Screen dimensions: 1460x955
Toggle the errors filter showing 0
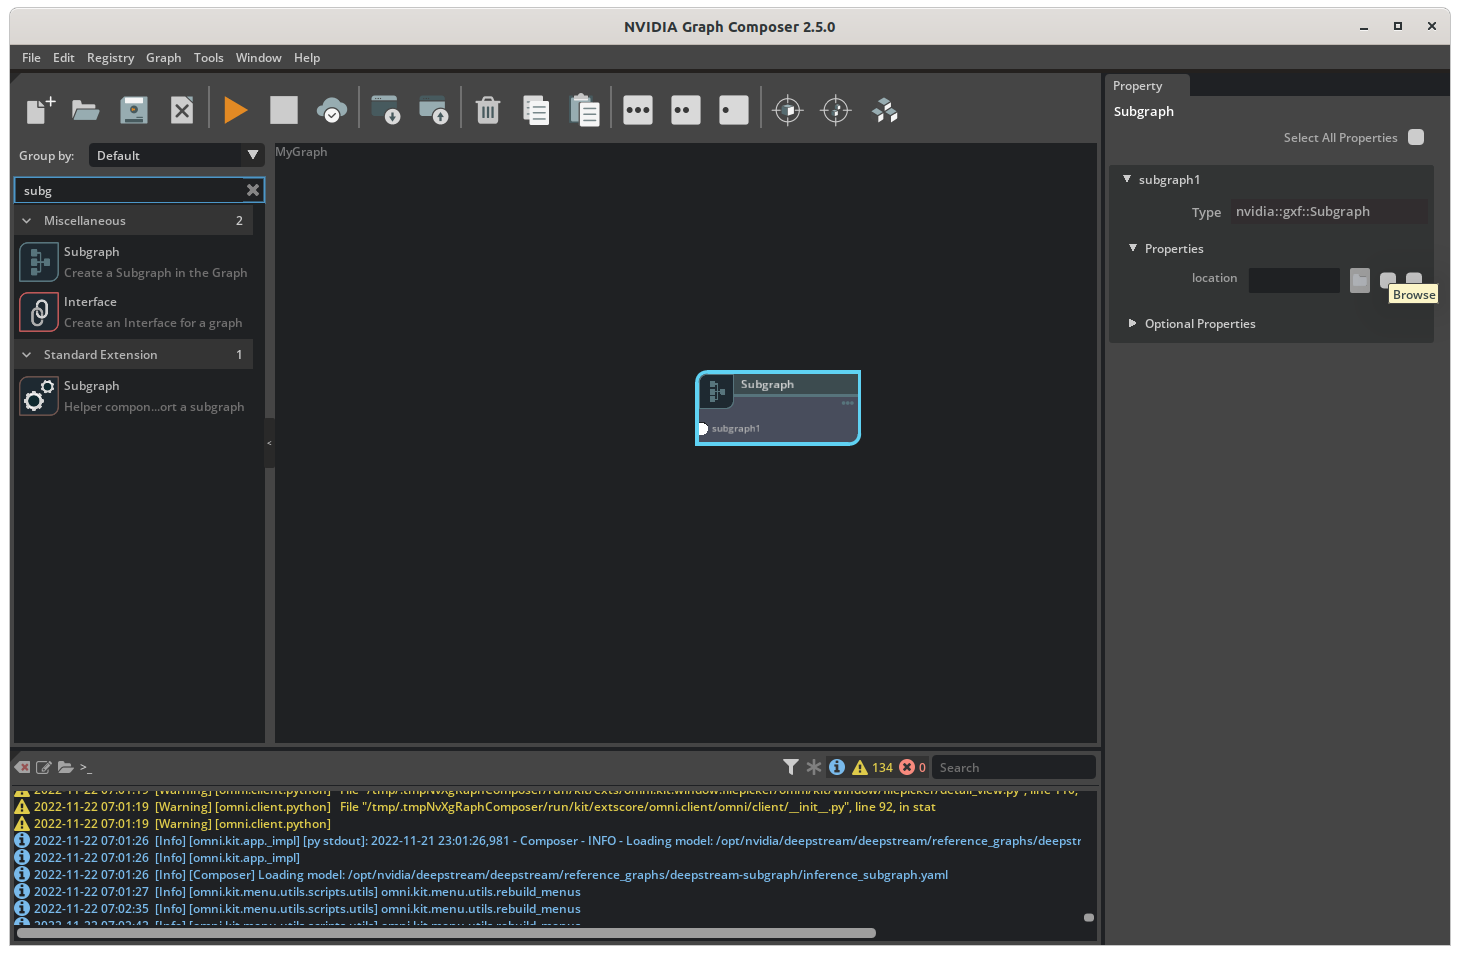click(912, 767)
